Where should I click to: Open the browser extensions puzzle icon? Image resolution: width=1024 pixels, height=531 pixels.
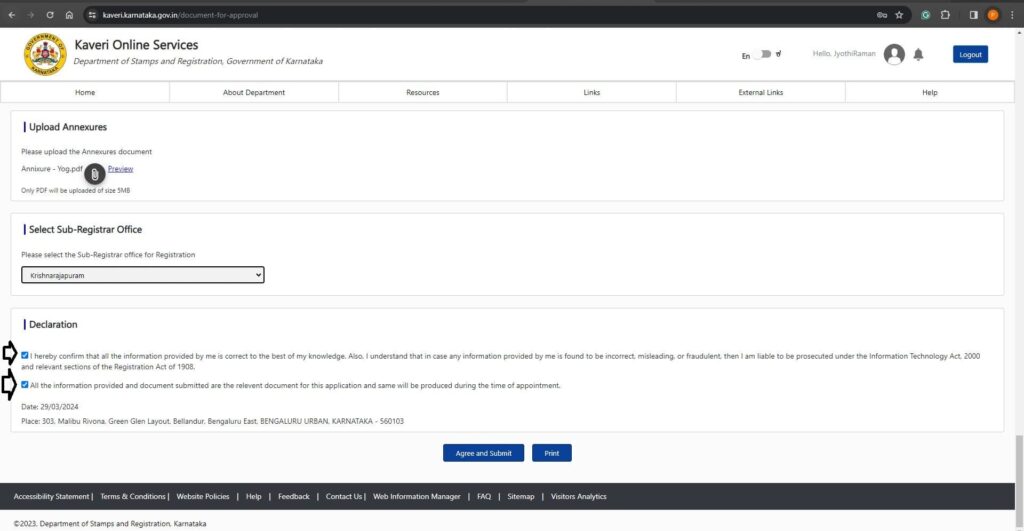click(945, 15)
